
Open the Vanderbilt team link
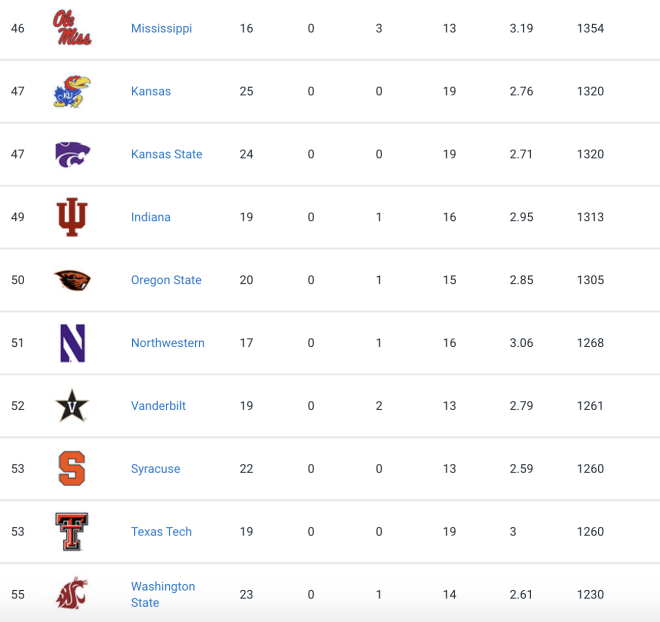158,406
